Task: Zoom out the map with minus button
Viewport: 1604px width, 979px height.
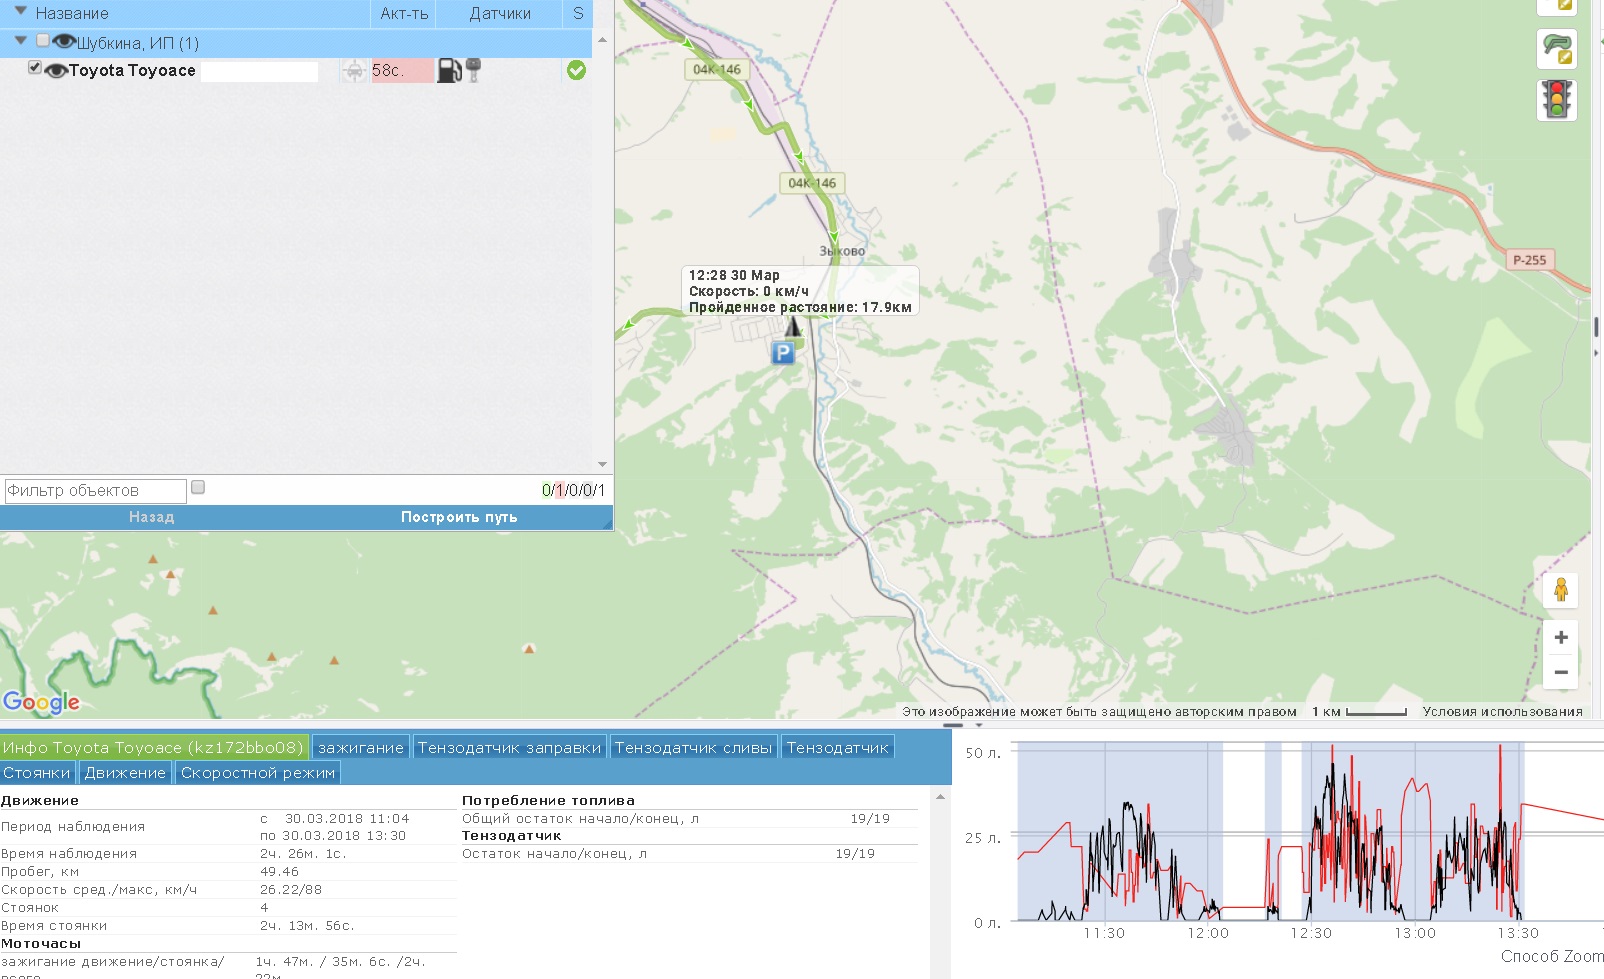Action: (1560, 672)
